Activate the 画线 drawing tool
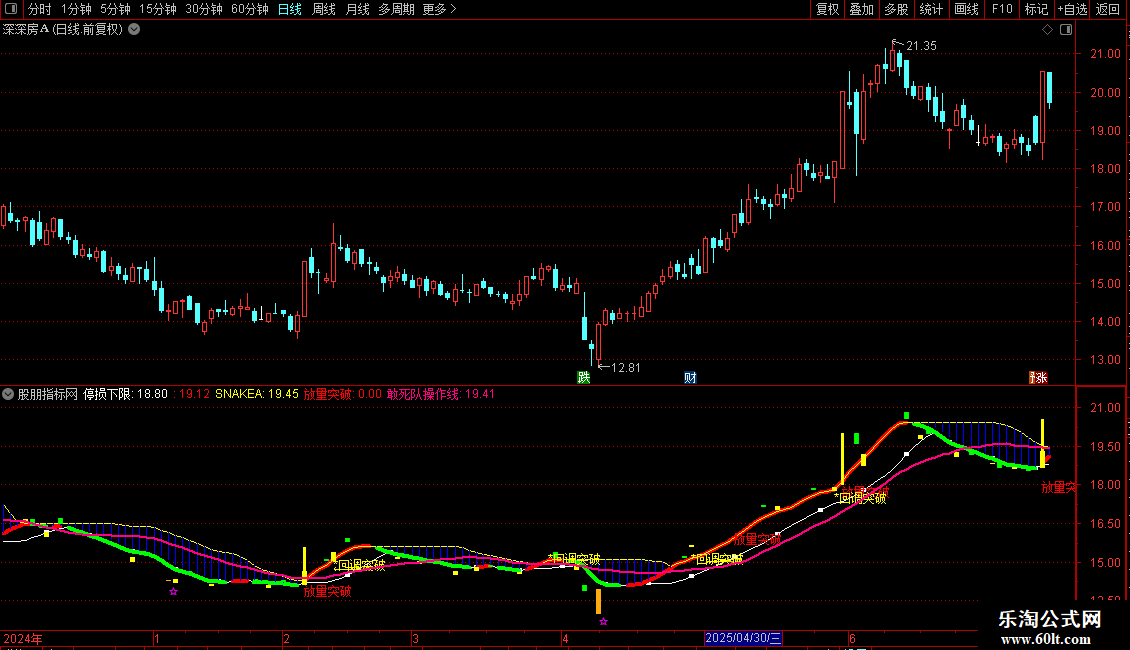This screenshot has width=1130, height=650. click(966, 9)
